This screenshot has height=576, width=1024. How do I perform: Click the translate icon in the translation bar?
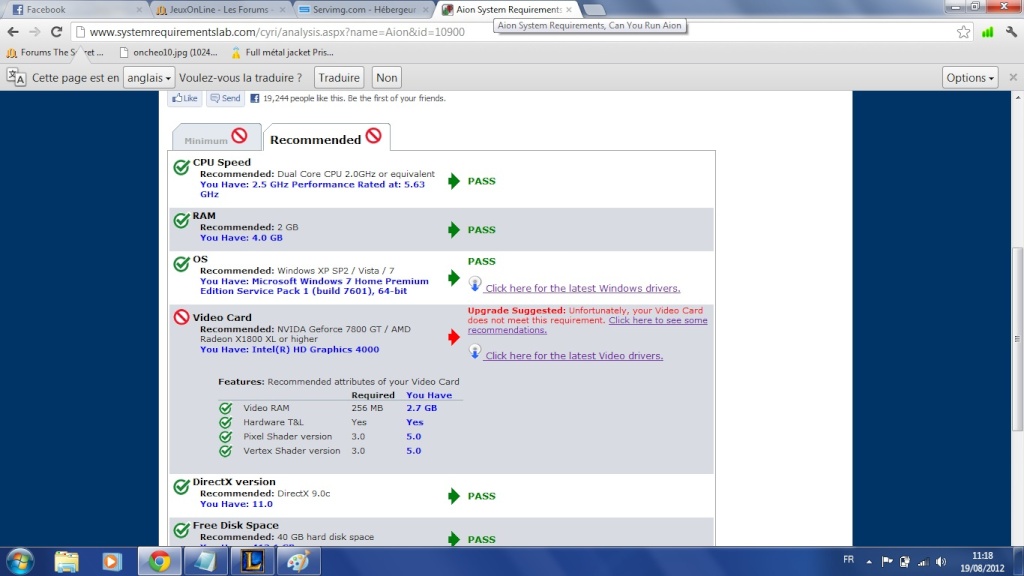16,78
